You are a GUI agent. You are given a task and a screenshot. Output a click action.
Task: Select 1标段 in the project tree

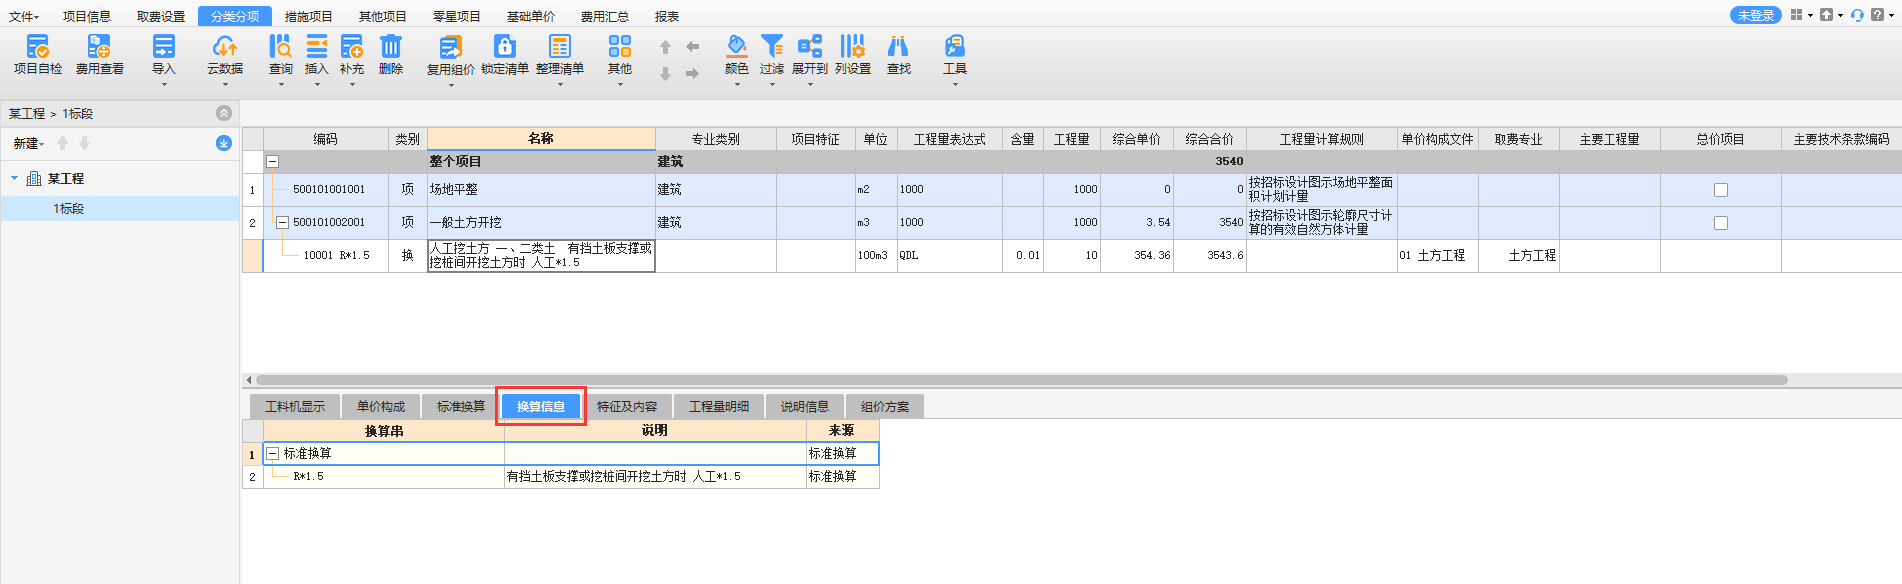pos(69,209)
